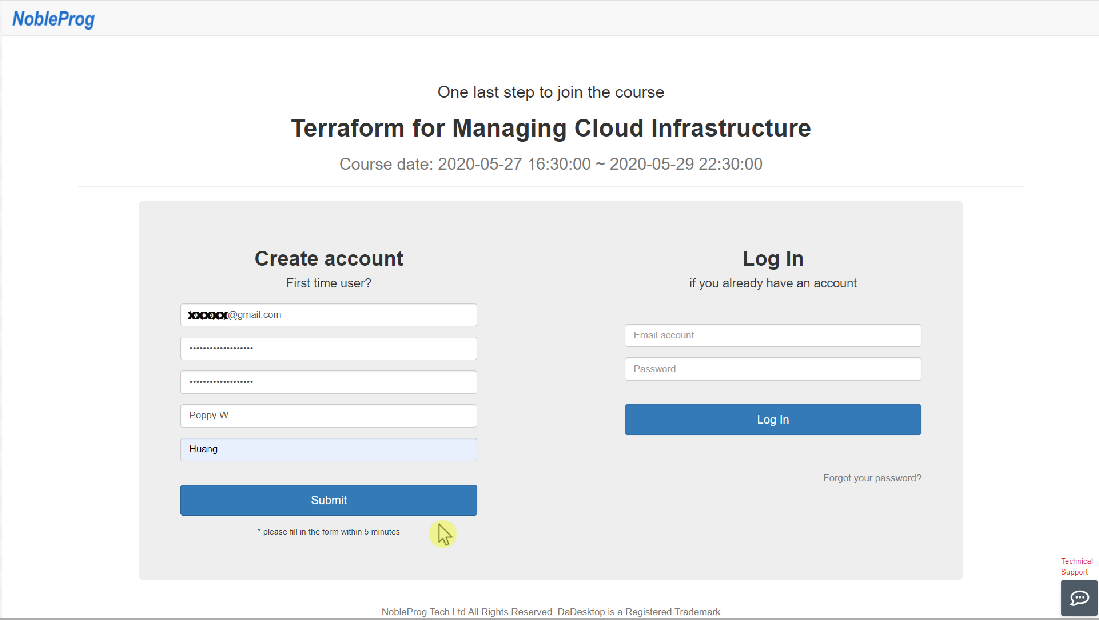The width and height of the screenshot is (1099, 620).
Task: Click the Email account field in Log In
Action: coord(773,336)
